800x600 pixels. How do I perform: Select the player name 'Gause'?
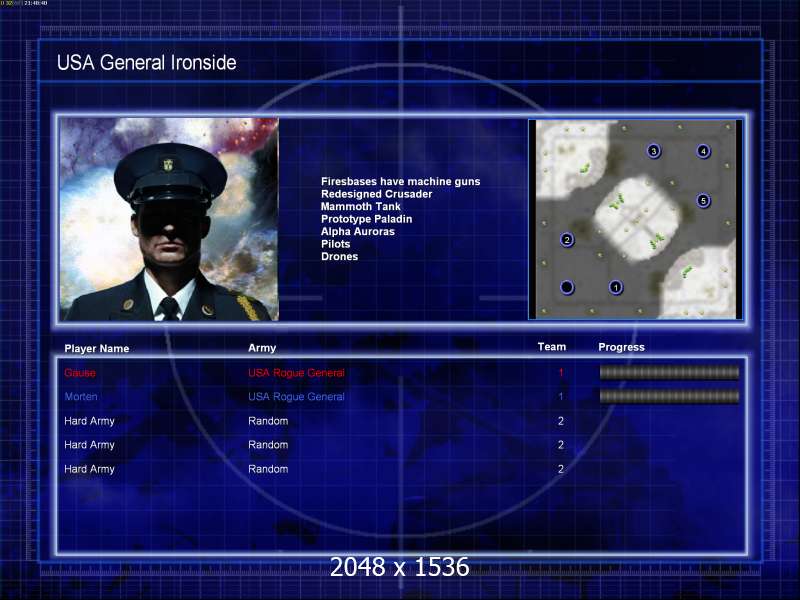click(x=80, y=373)
